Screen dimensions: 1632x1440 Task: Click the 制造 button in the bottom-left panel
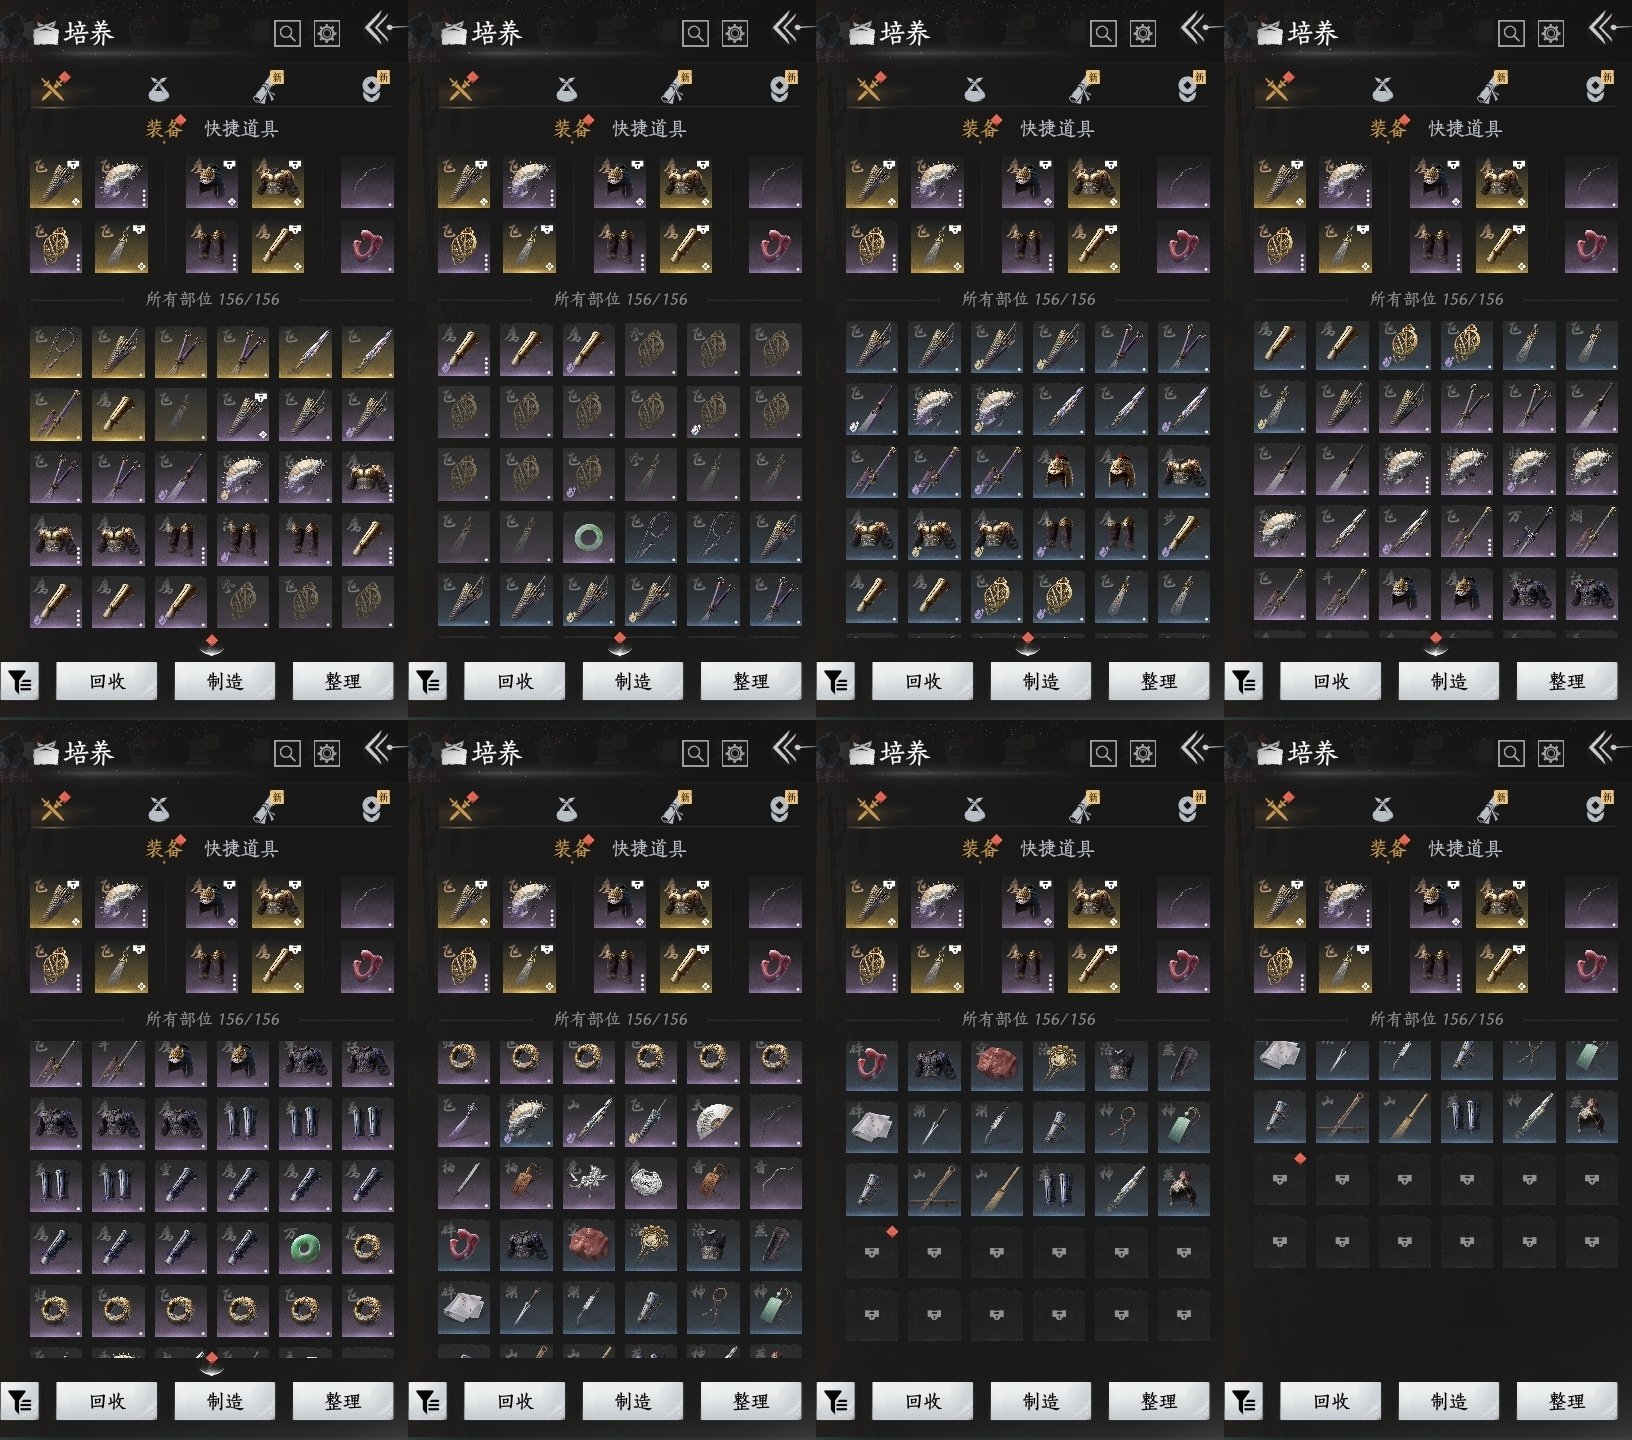(x=225, y=1402)
